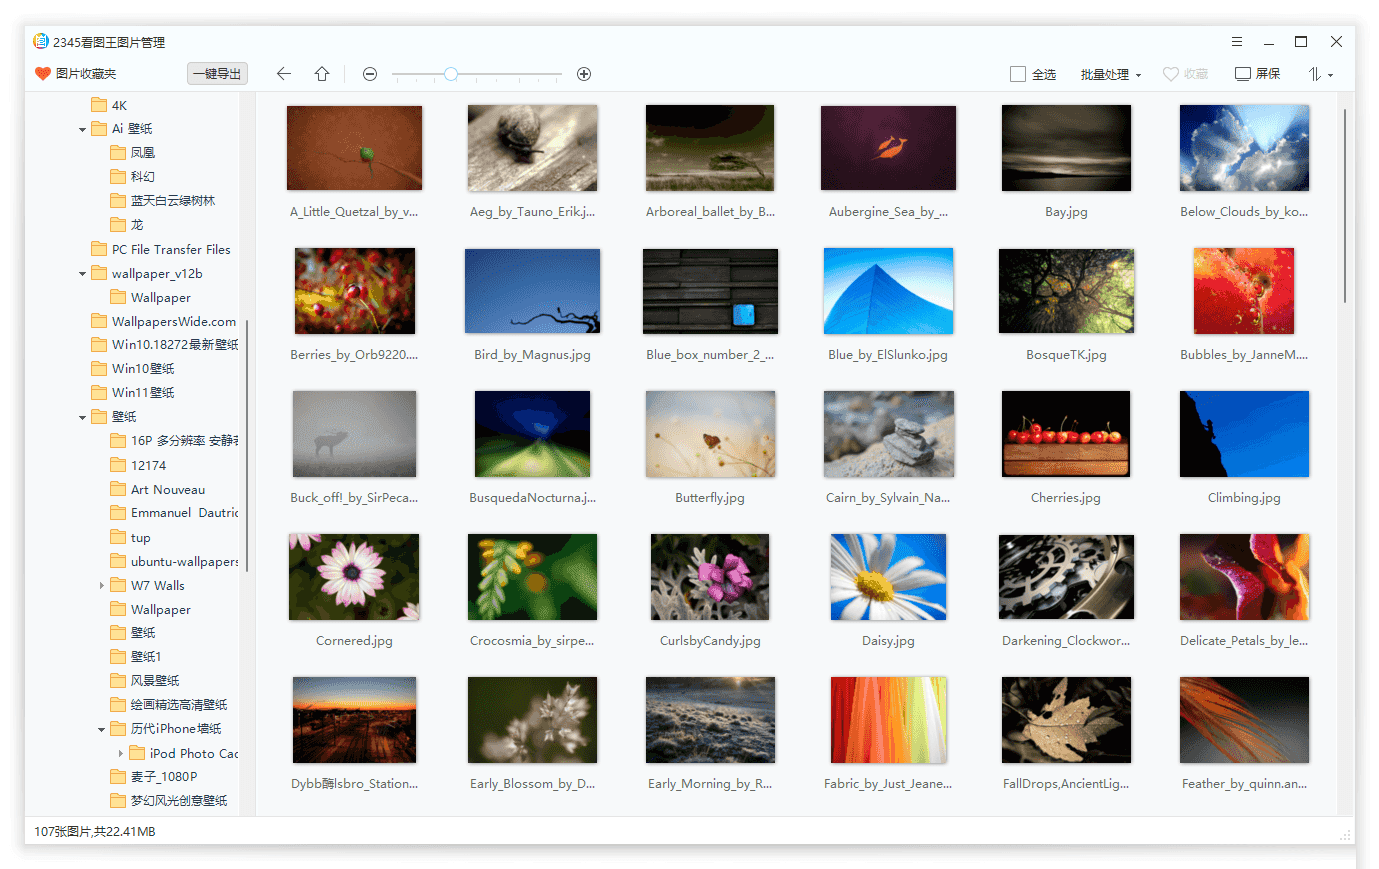This screenshot has height=869, width=1379.
Task: Click the one-click export button
Action: pos(217,74)
